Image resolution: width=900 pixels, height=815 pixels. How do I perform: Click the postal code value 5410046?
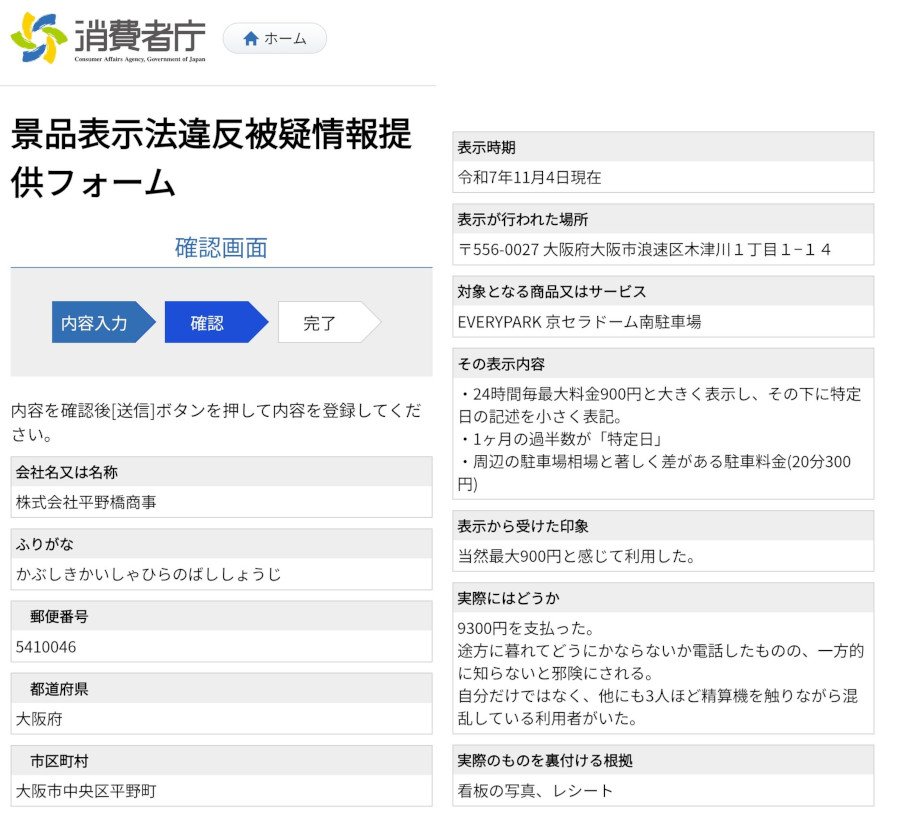point(46,647)
